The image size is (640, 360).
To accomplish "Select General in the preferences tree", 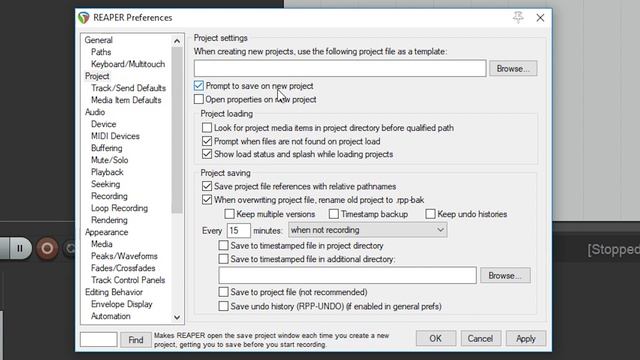I will [98, 40].
